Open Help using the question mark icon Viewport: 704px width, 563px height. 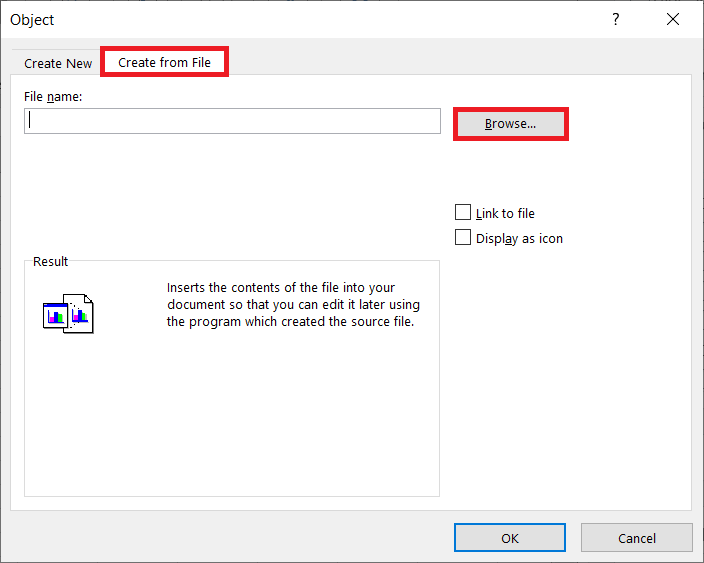615,19
